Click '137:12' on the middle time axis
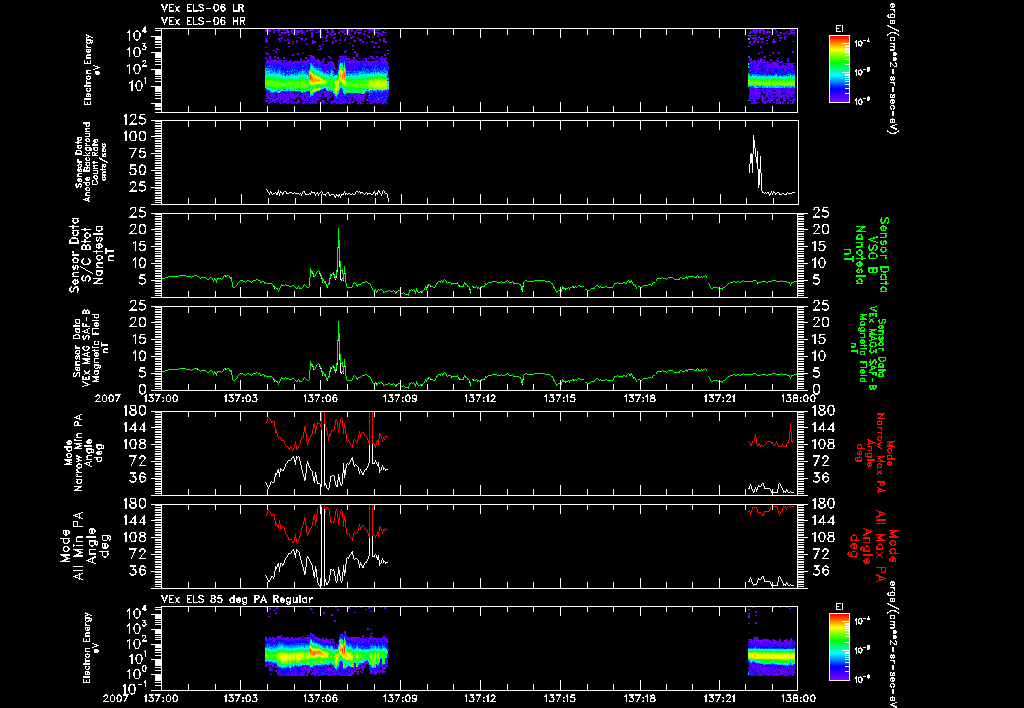Screen dimensions: 1024x708 coord(480,397)
